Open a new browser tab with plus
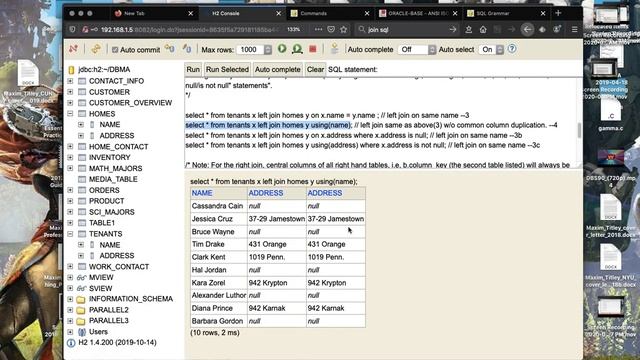 [558, 13]
